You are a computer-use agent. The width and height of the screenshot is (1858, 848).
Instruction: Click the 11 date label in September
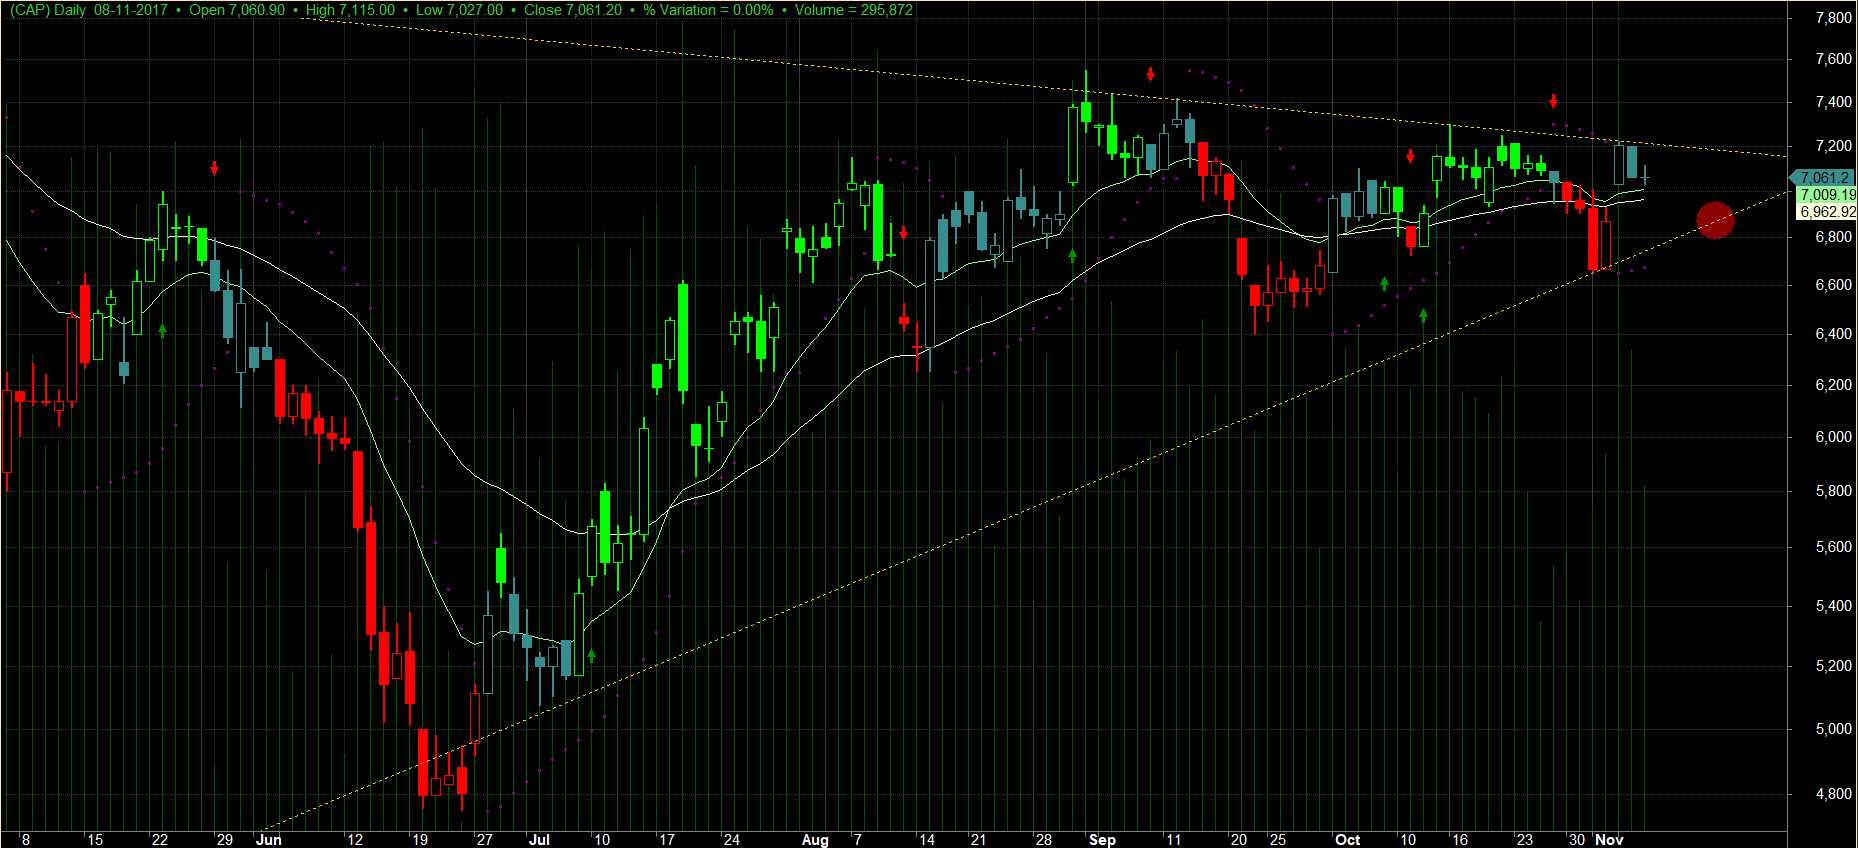coord(1174,840)
